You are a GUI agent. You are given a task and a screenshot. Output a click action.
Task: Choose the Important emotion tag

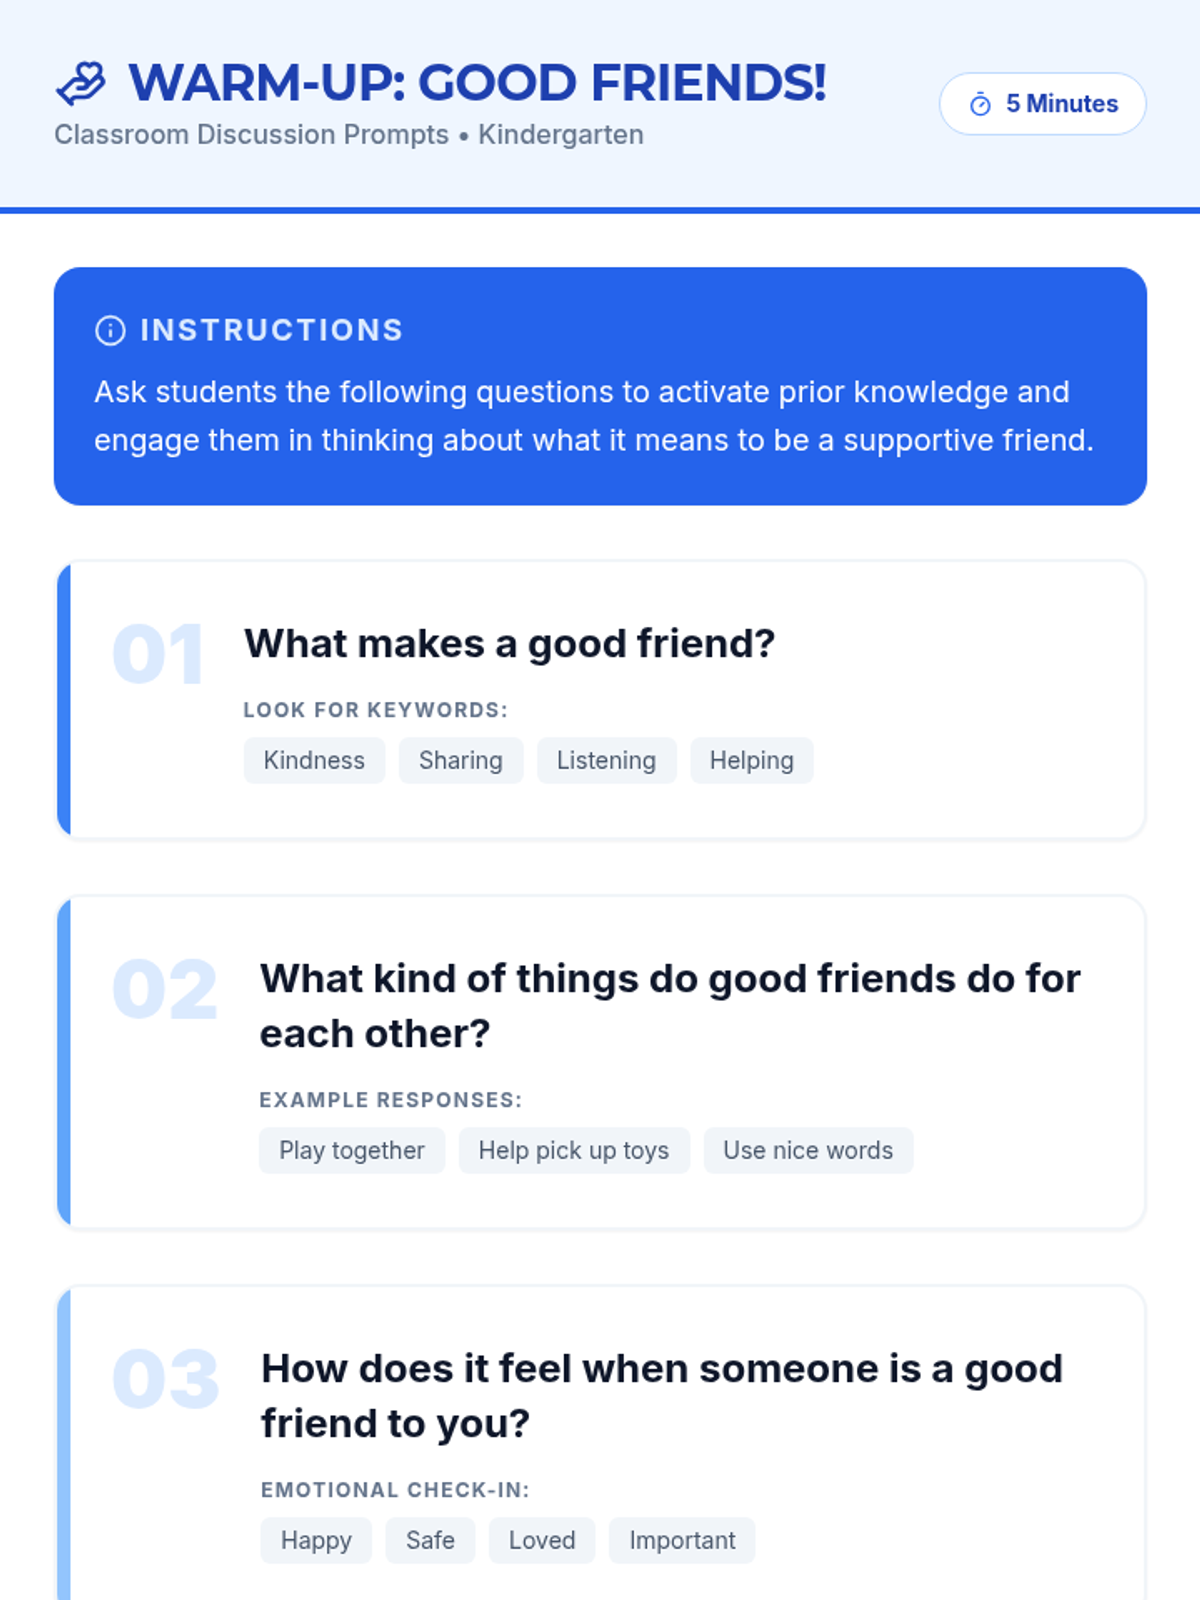(x=682, y=1540)
